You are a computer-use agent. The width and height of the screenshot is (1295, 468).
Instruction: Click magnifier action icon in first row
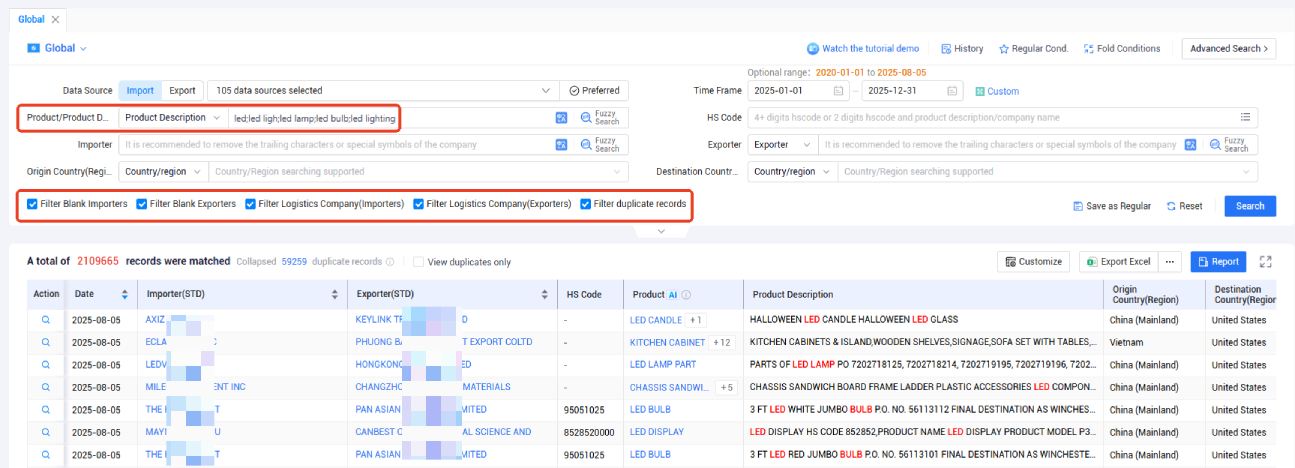click(45, 320)
